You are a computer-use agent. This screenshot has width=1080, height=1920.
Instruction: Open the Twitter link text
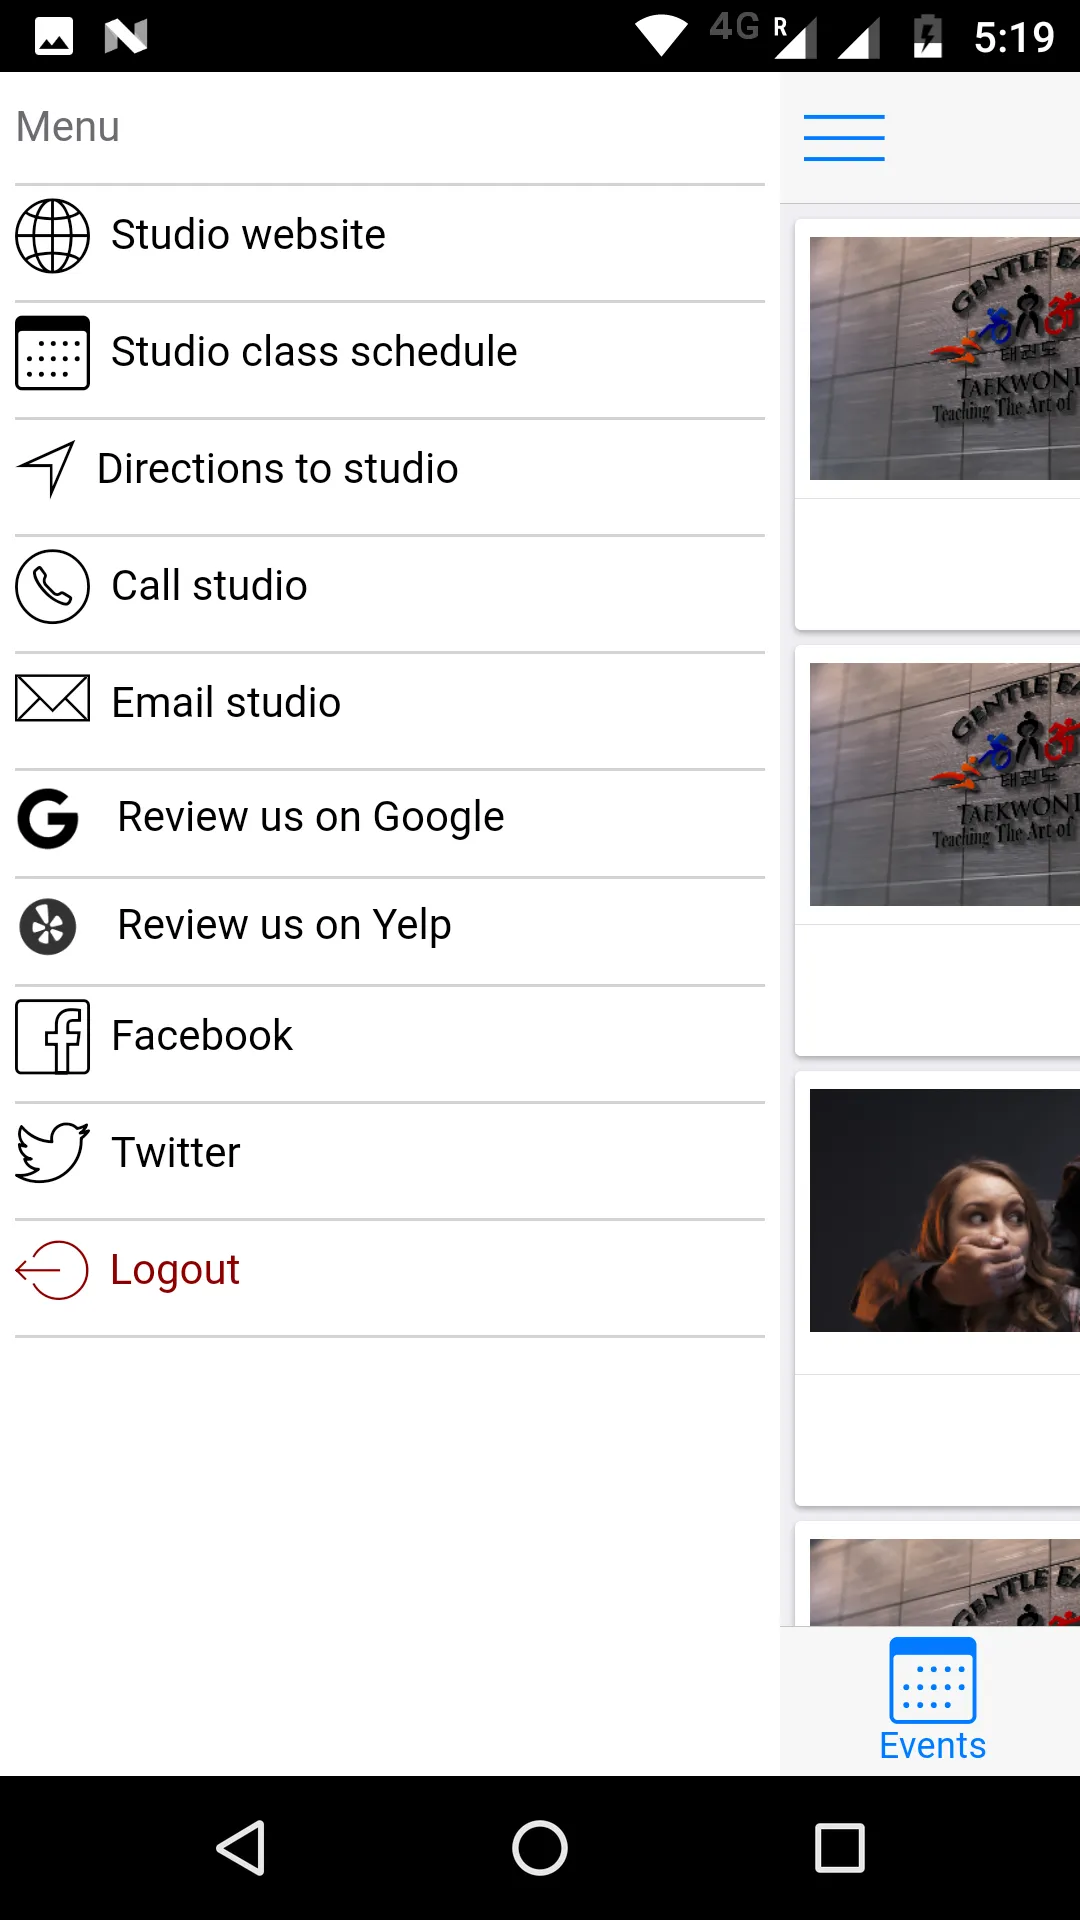click(x=176, y=1154)
